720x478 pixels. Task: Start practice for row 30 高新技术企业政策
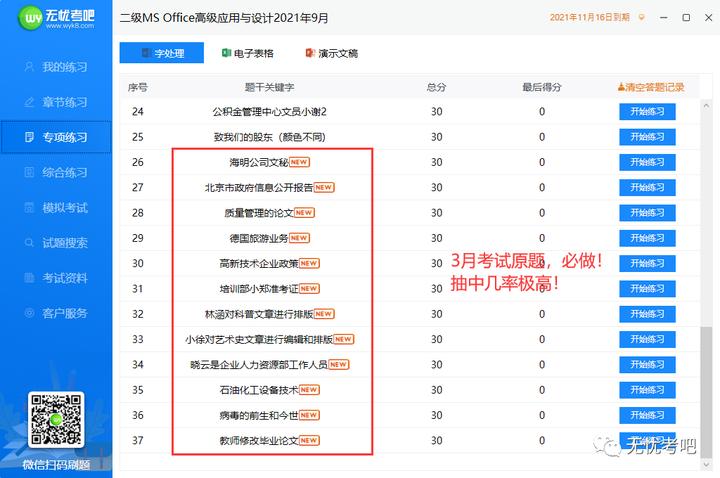coord(647,263)
